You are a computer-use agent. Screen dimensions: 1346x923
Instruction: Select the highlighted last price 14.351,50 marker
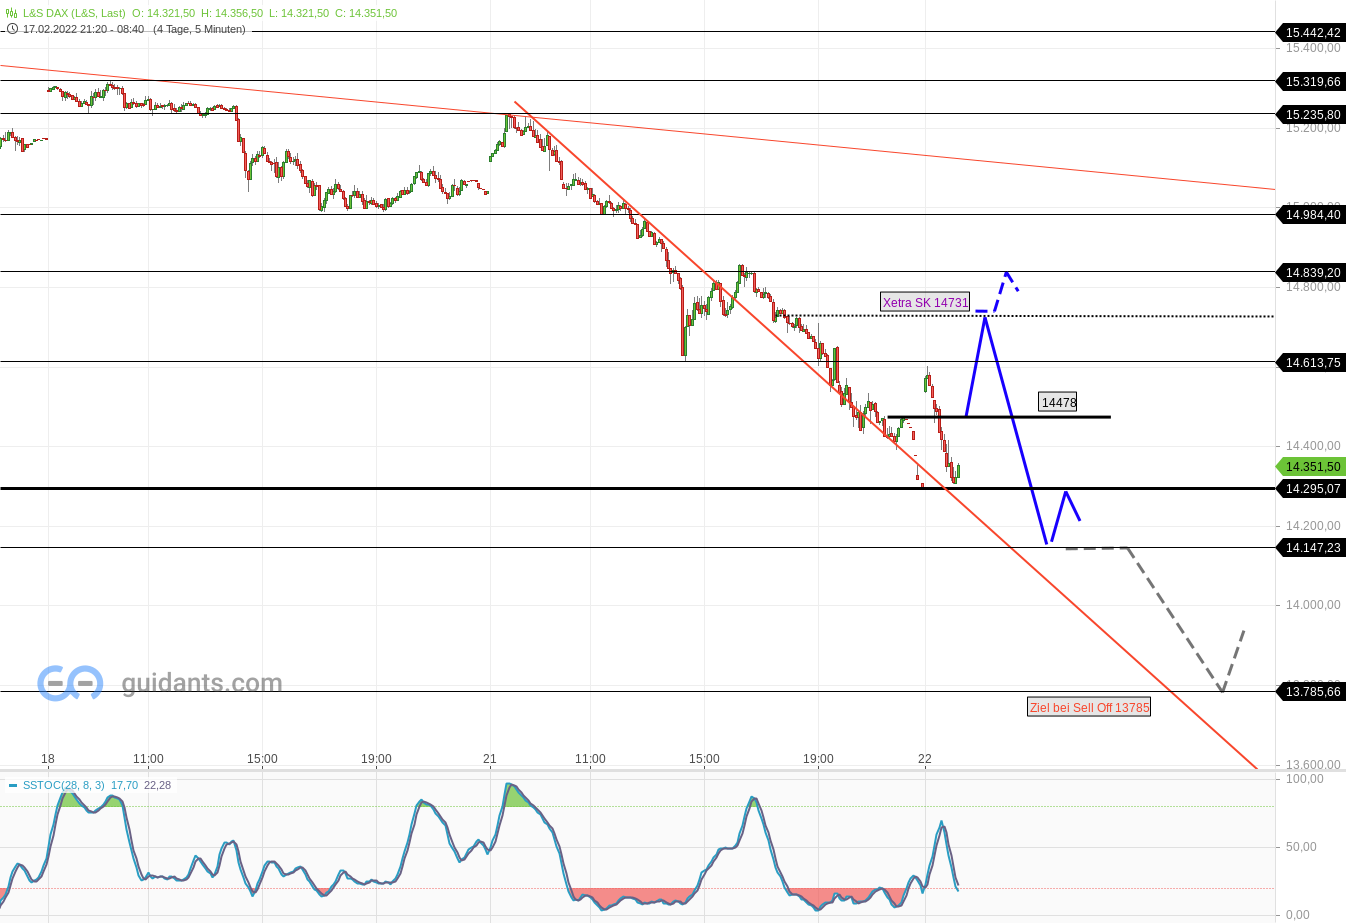[x=1310, y=466]
